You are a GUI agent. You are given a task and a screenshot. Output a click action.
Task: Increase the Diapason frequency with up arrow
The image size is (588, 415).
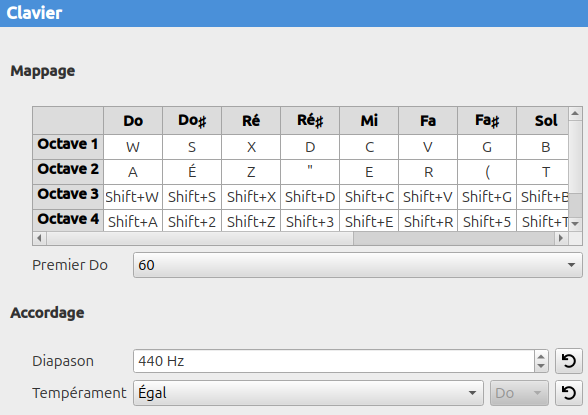point(541,357)
